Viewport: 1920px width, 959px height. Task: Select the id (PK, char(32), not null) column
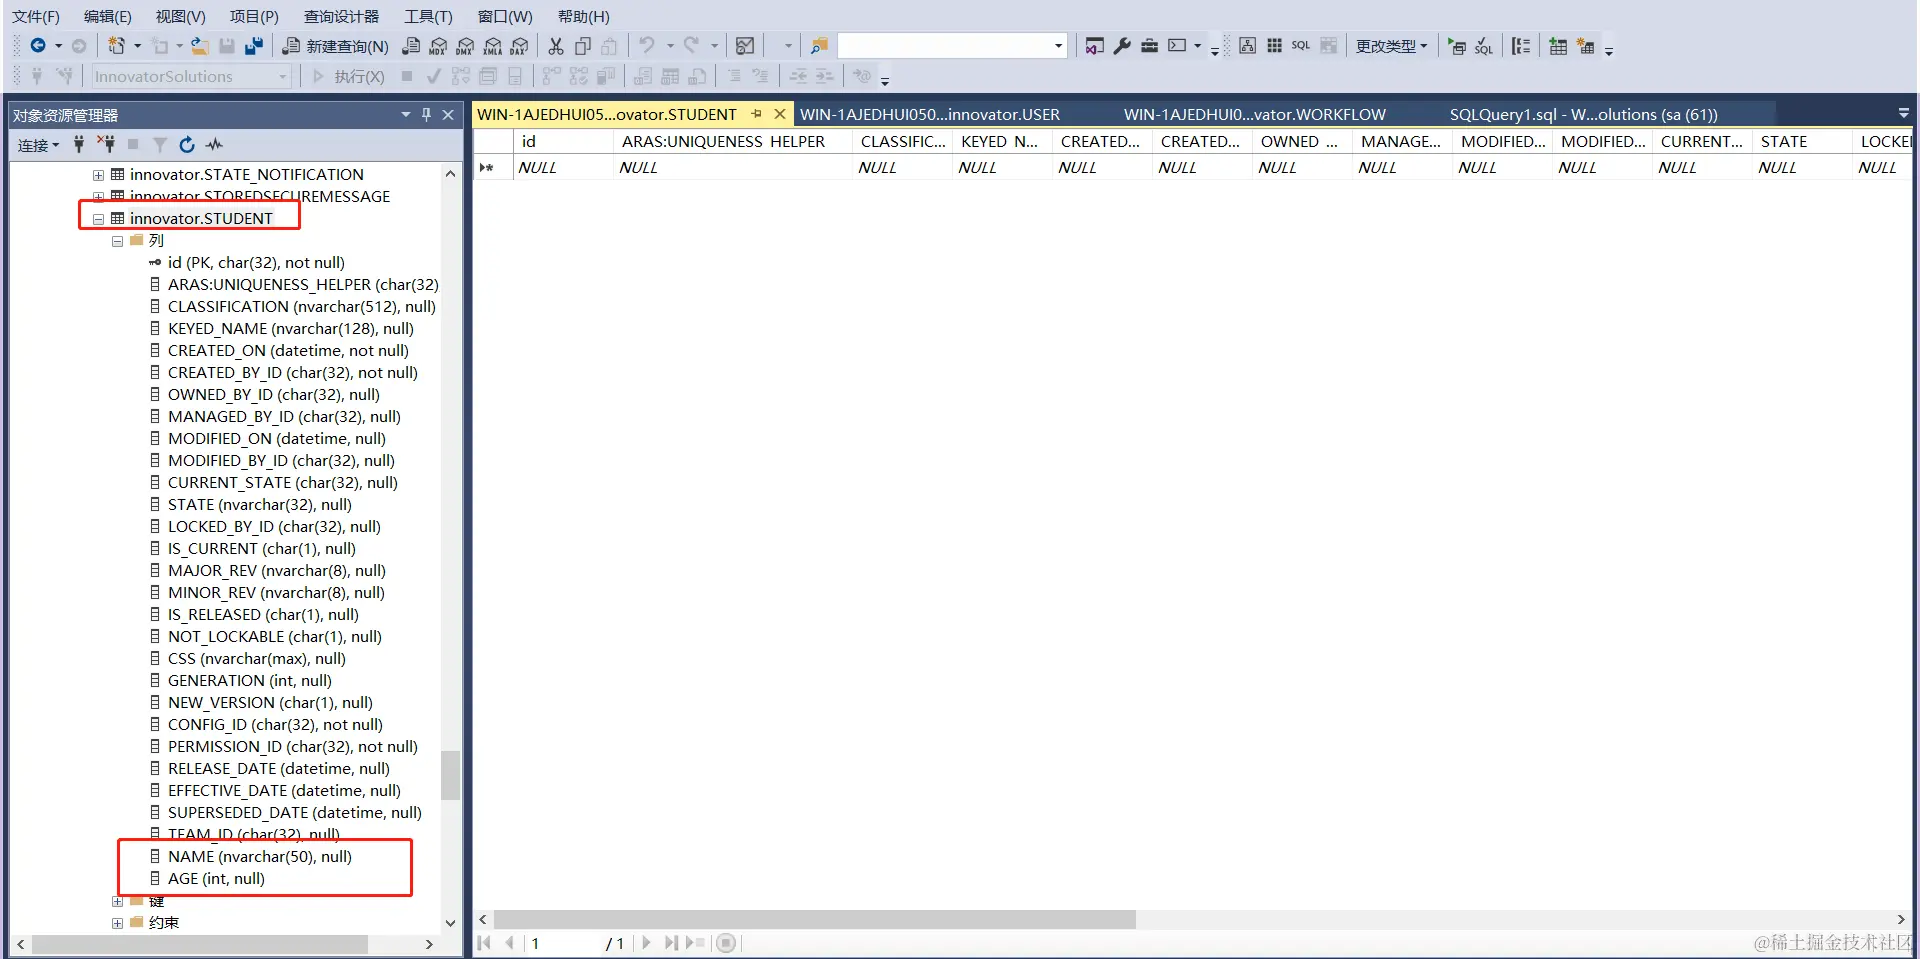pyautogui.click(x=256, y=263)
